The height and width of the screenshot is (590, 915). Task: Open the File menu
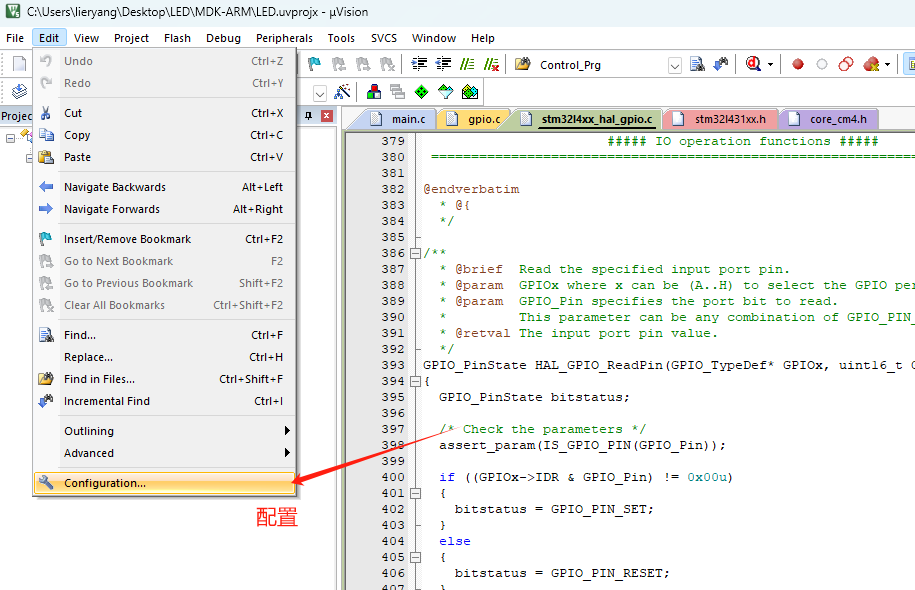click(x=15, y=38)
